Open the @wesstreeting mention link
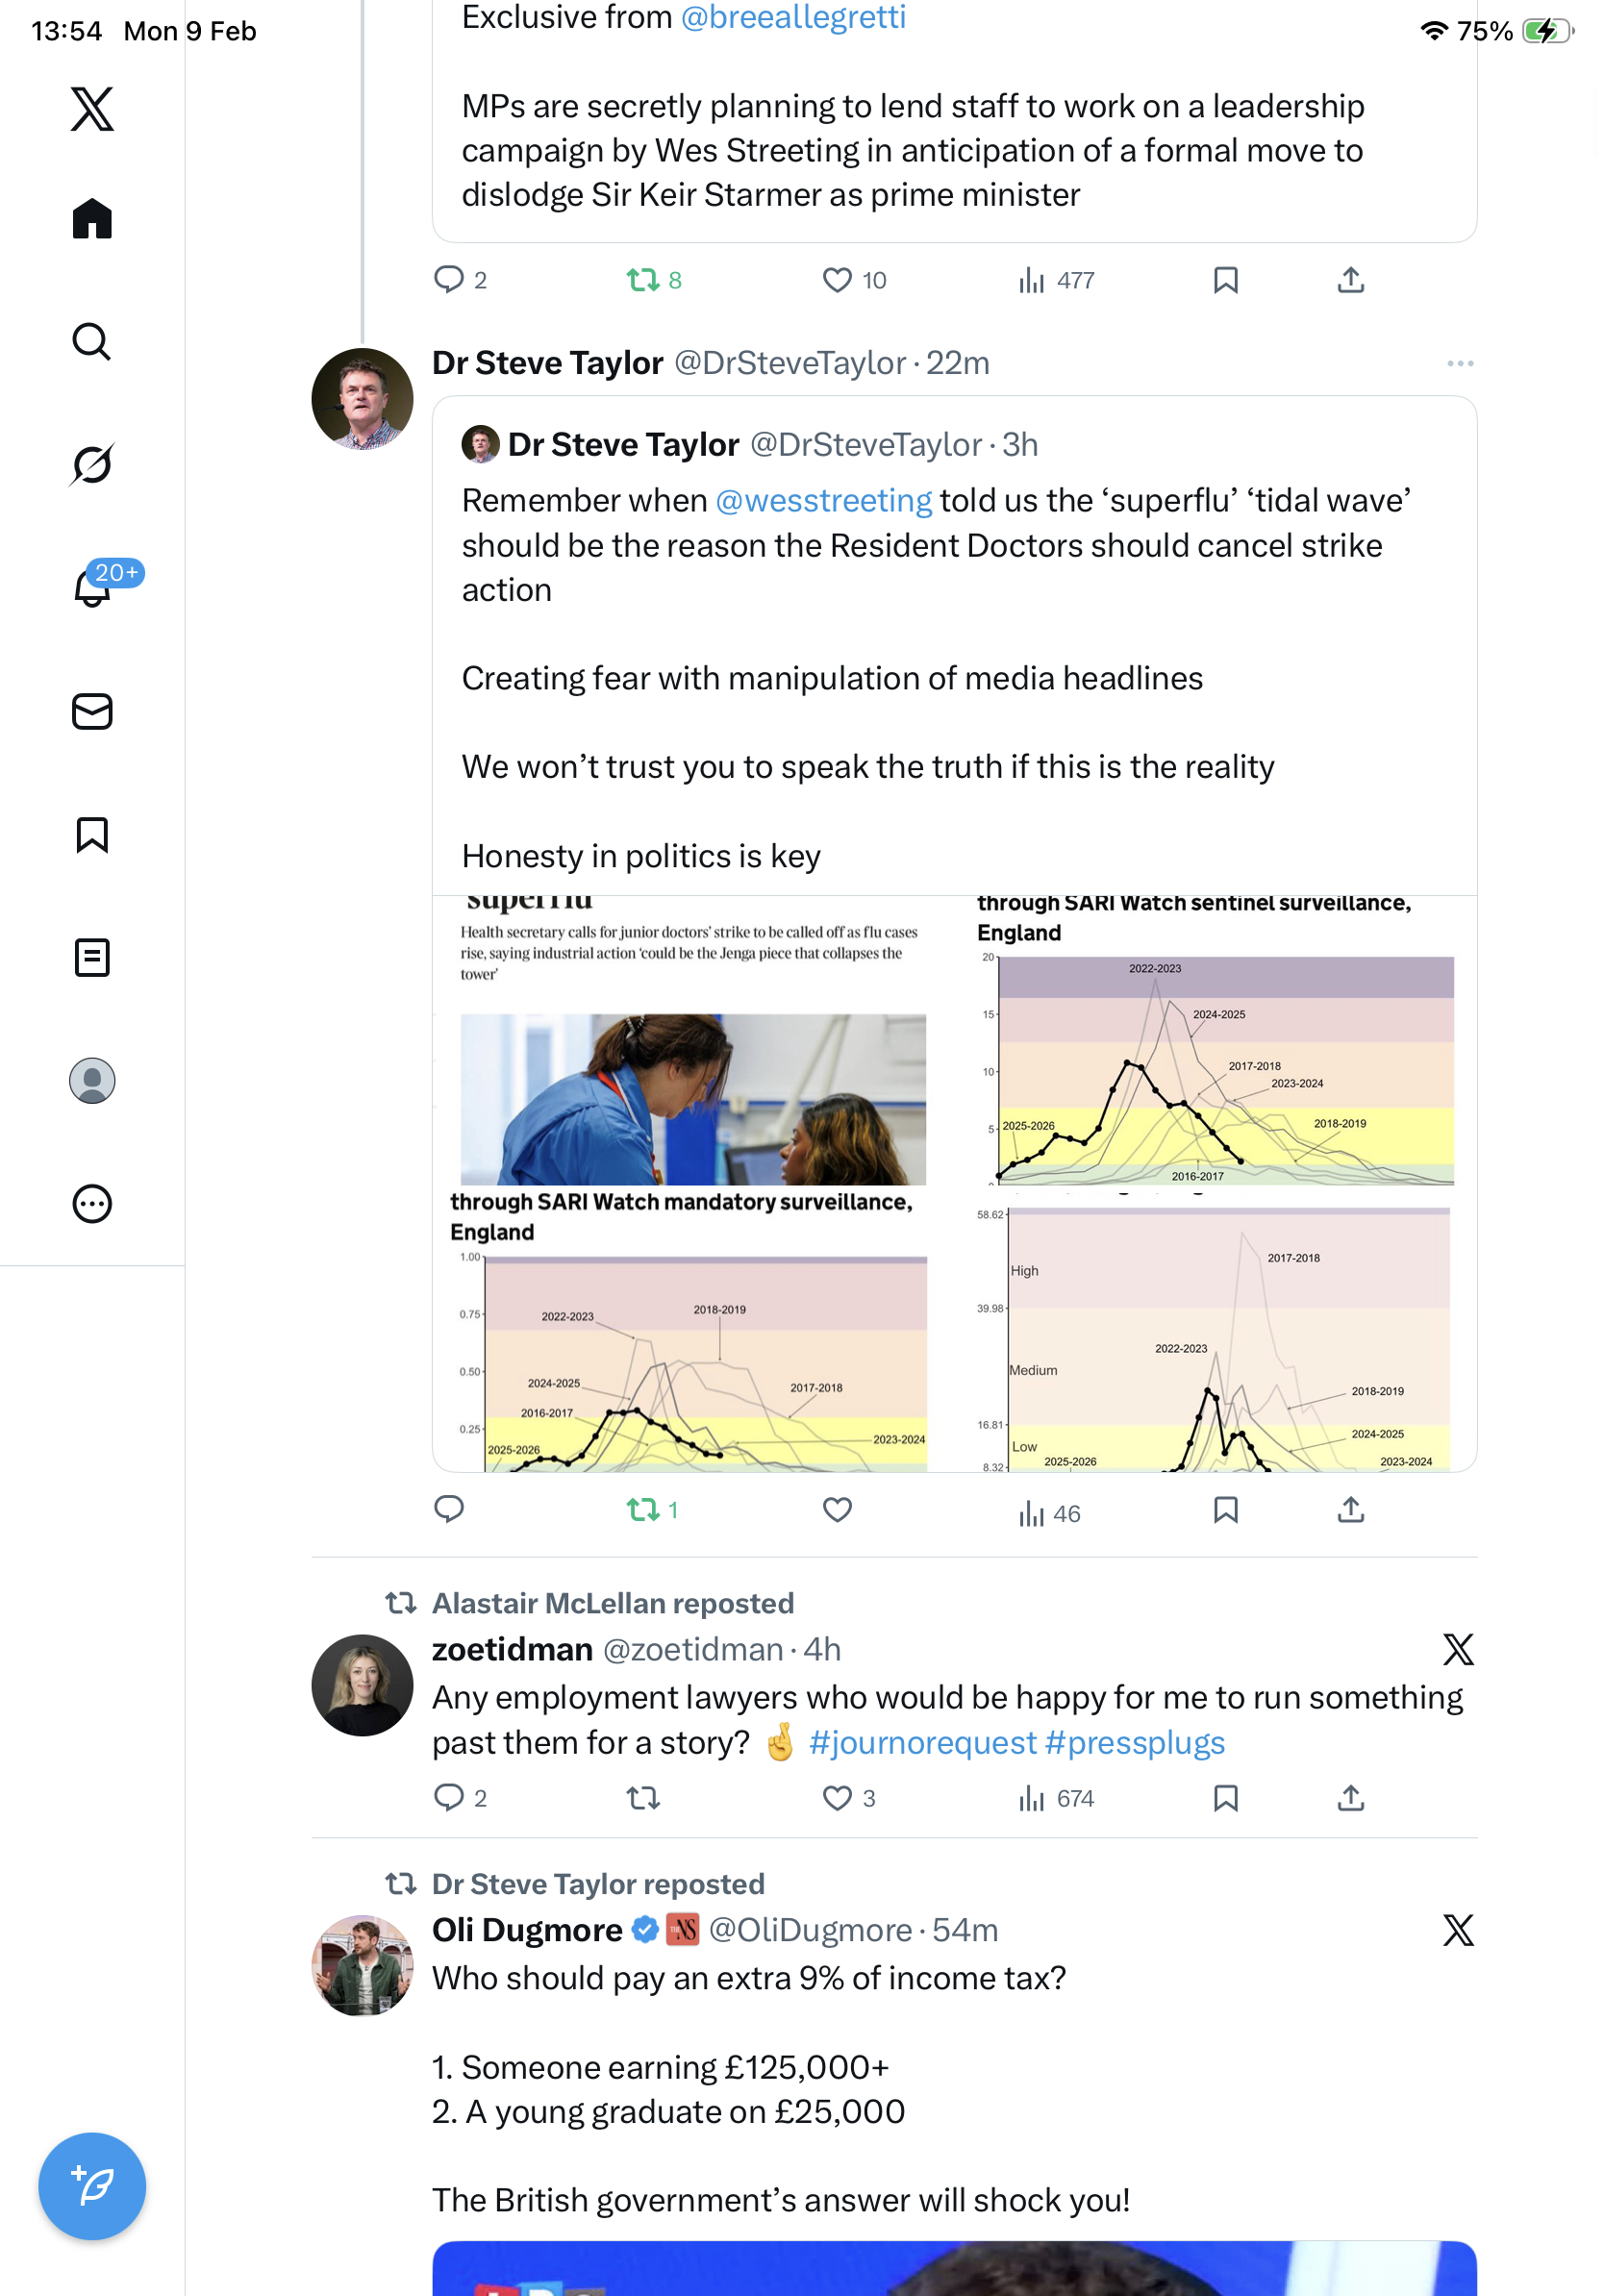The width and height of the screenshot is (1604, 2296). pos(823,500)
